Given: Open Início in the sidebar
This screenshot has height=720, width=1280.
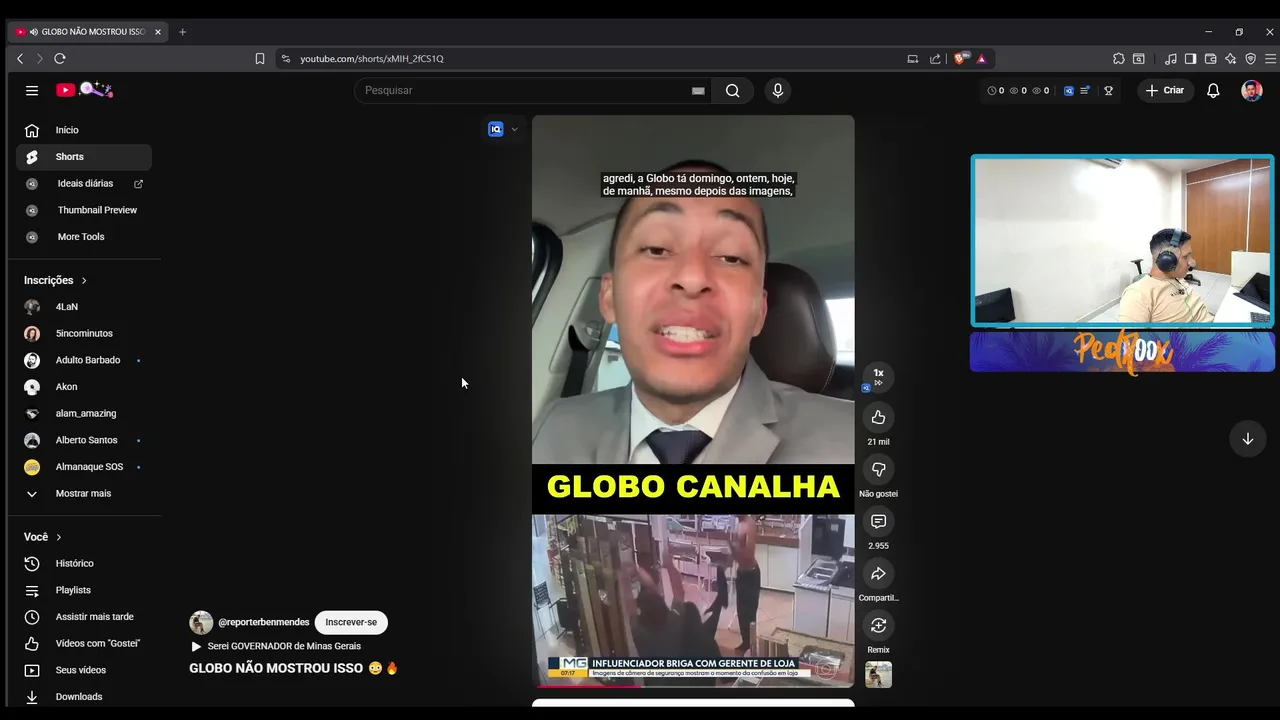Looking at the screenshot, I should [x=84, y=130].
